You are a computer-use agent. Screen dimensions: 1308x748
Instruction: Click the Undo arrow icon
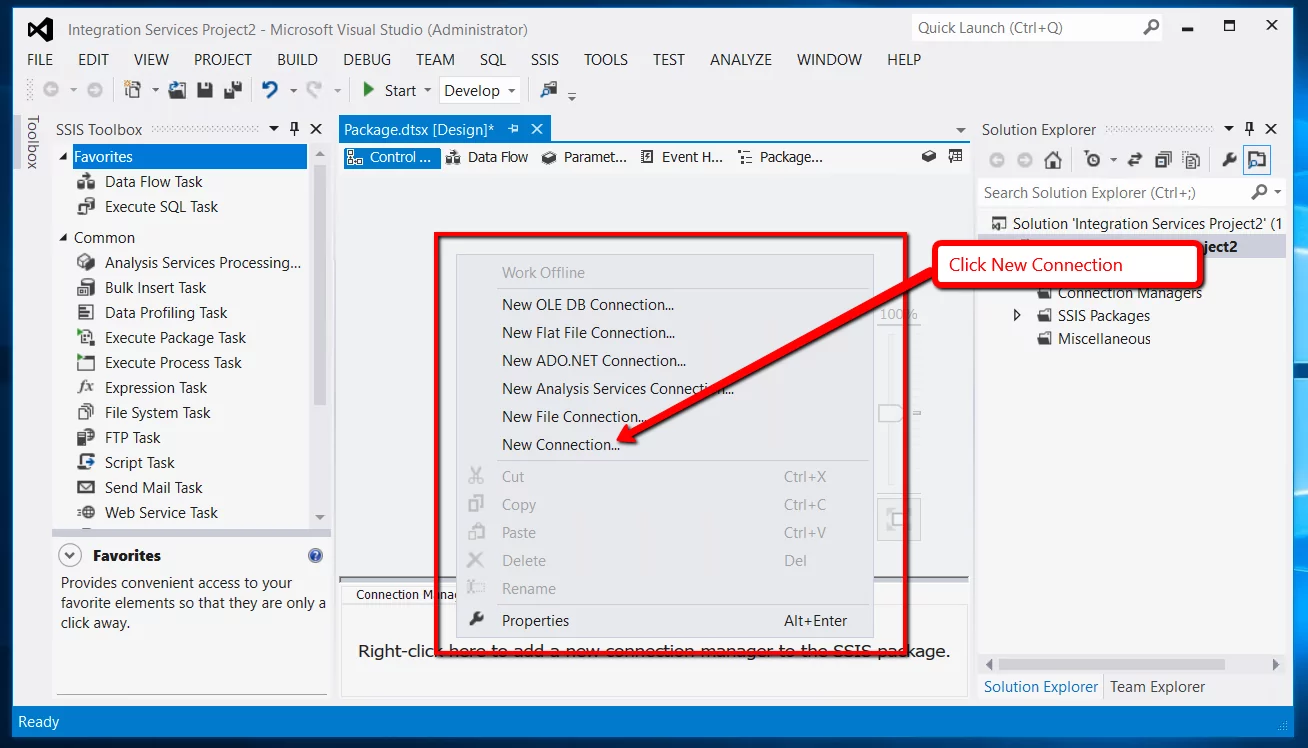(x=270, y=90)
